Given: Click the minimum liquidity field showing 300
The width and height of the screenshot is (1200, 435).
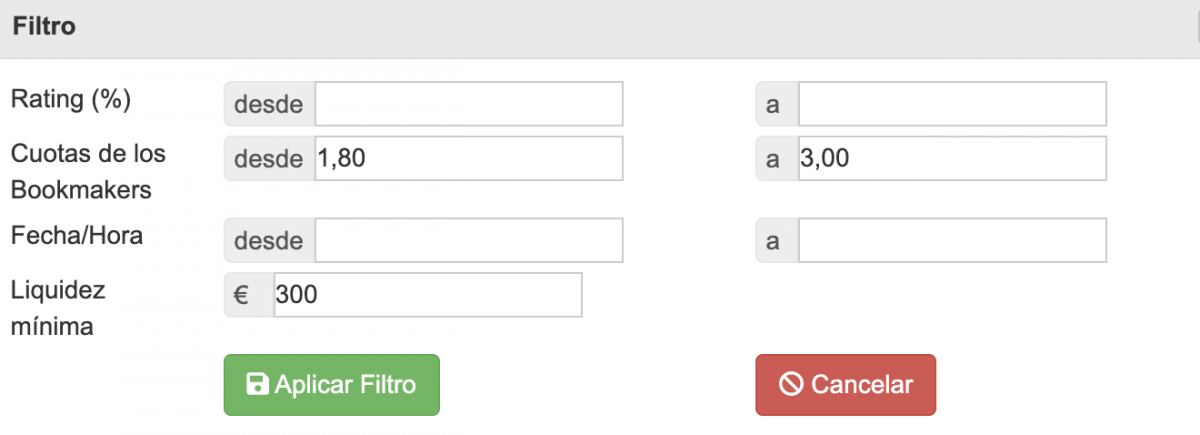Looking at the screenshot, I should (428, 295).
